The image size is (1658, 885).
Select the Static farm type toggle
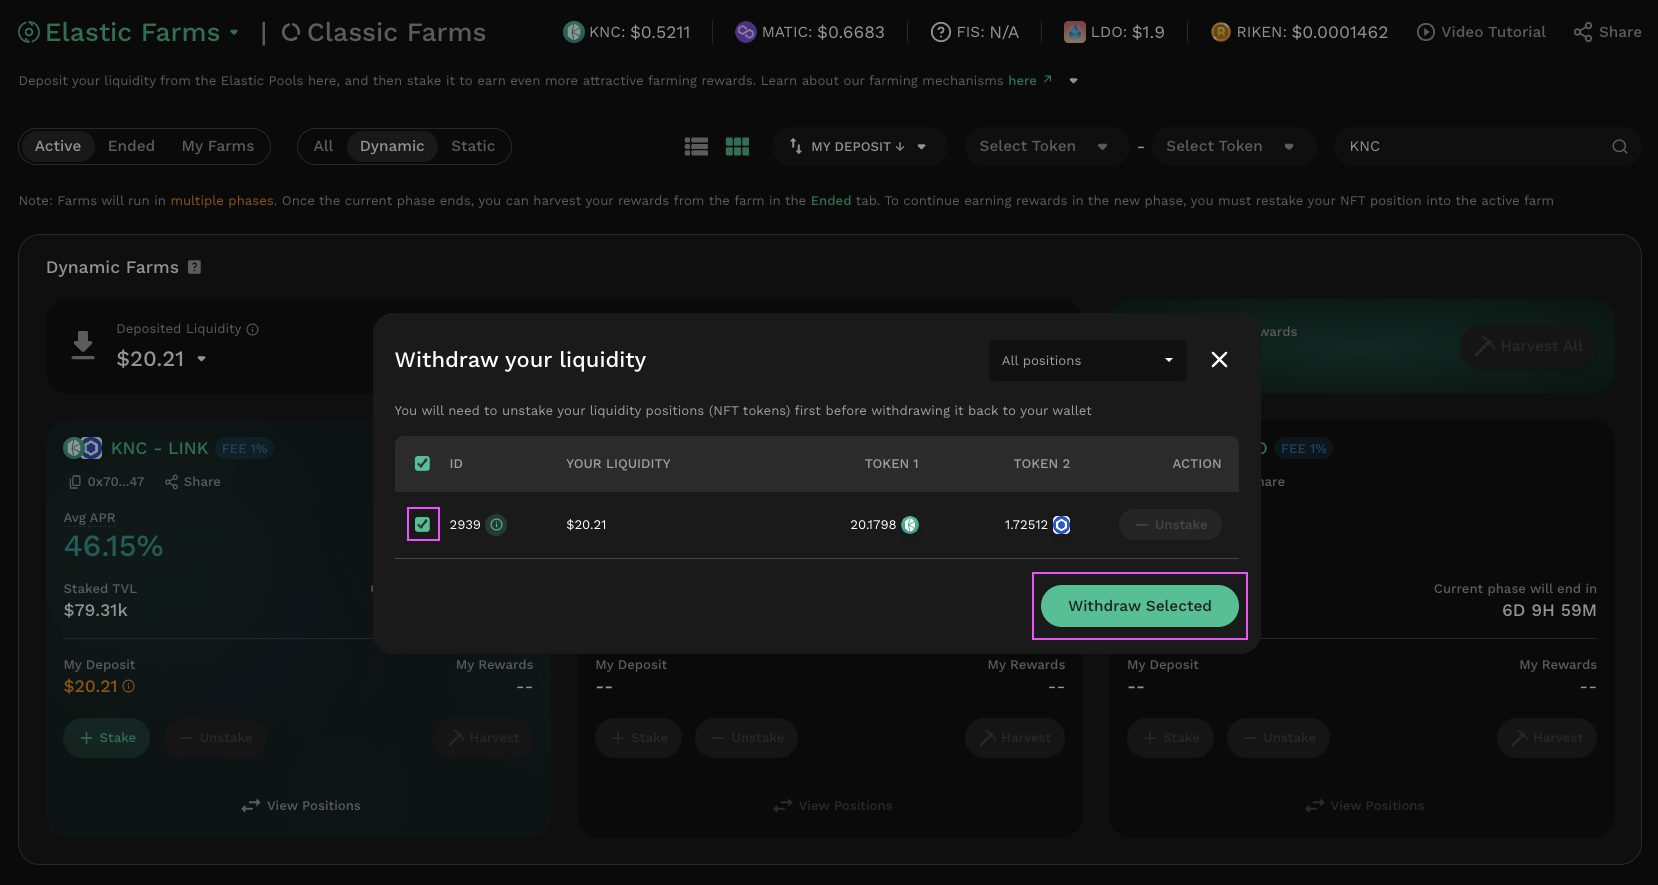(x=472, y=146)
